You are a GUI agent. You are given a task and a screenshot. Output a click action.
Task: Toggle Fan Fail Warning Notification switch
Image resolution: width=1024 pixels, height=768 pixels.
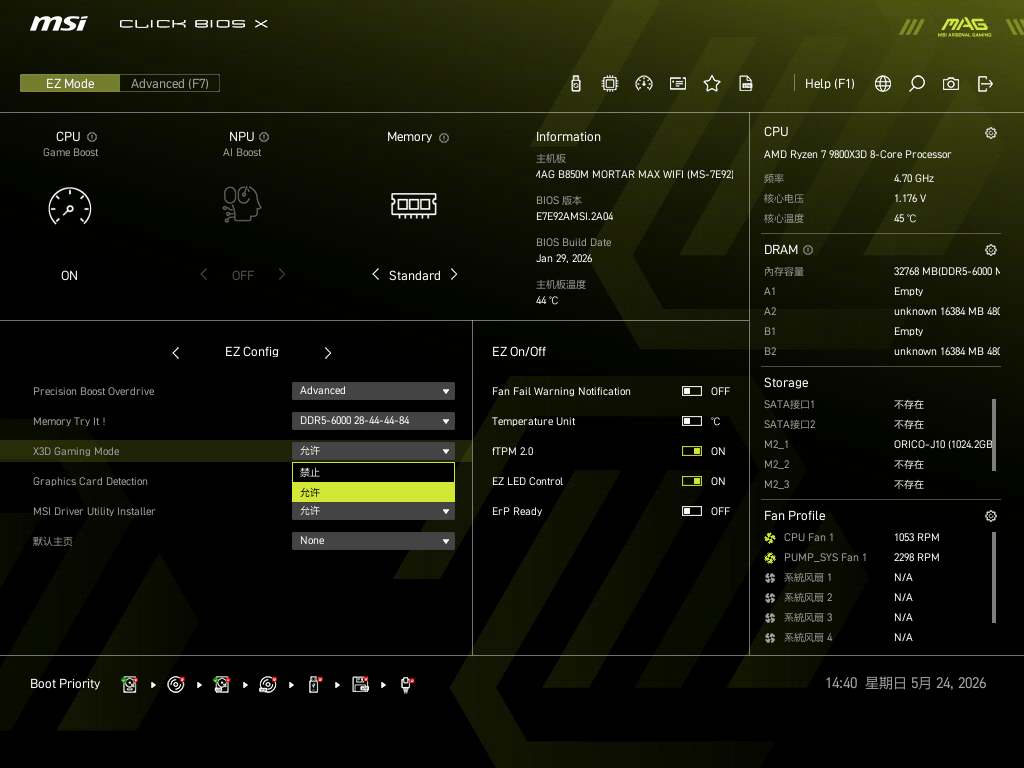[692, 391]
